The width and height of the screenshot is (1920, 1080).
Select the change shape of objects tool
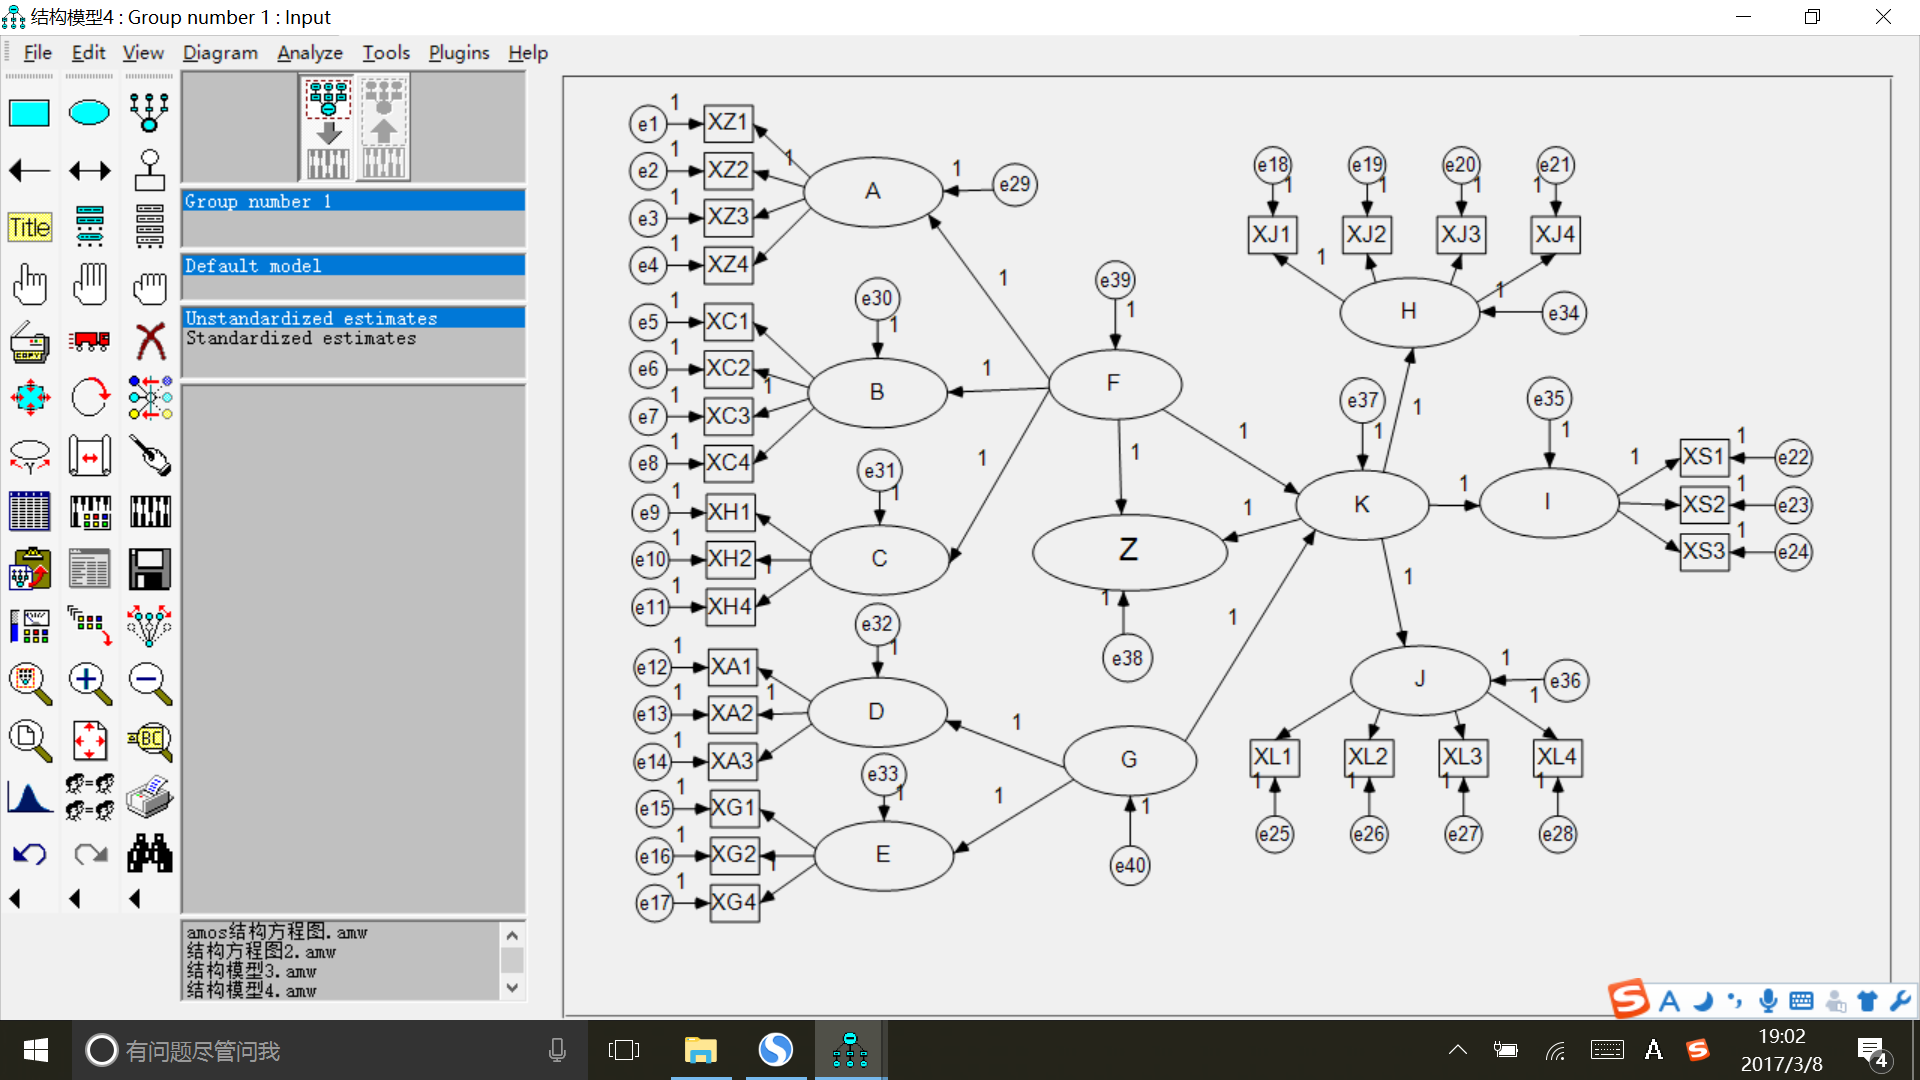[29, 398]
